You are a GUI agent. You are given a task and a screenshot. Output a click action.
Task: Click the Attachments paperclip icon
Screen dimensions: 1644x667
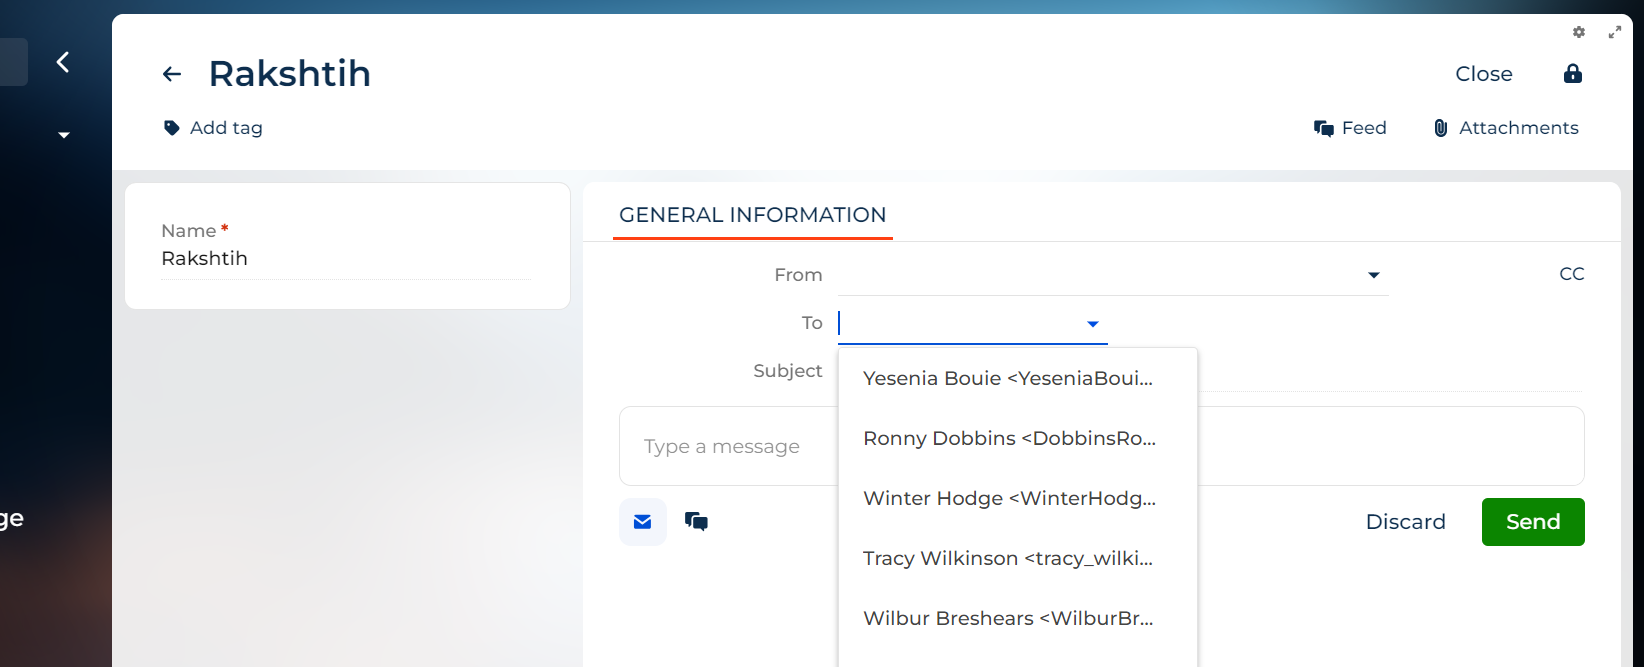click(x=1441, y=128)
